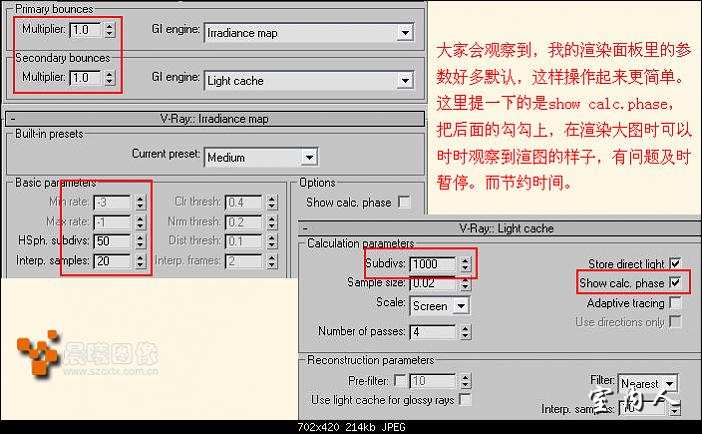The image size is (702, 434).
Task: Click the Max rate spinner arrows
Action: [x=140, y=222]
